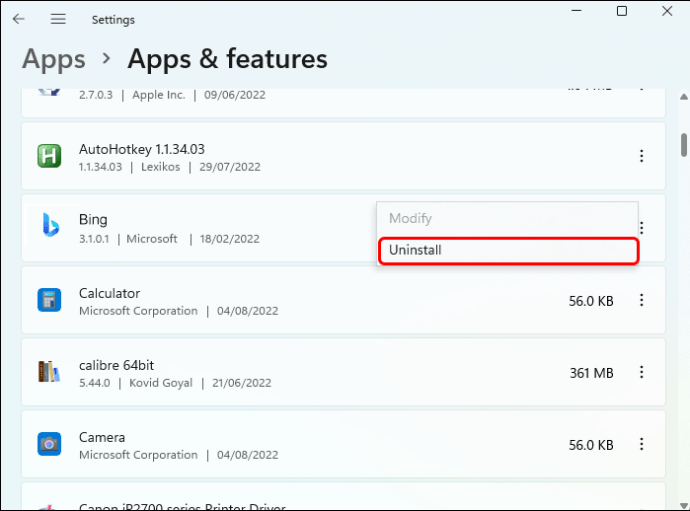Viewport: 690px width, 511px height.
Task: Click the vertical scrollbar thumb
Action: coord(684,145)
